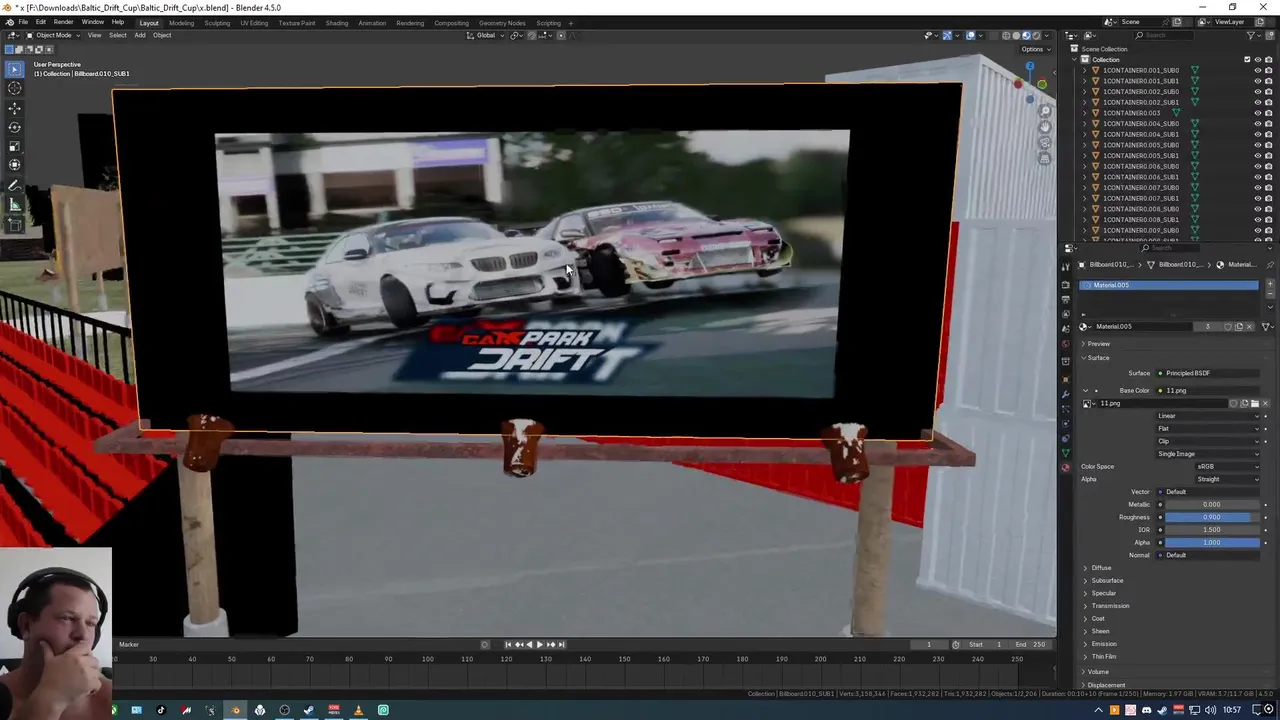Image resolution: width=1280 pixels, height=720 pixels.
Task: Open viewport Add menu
Action: [140, 35]
